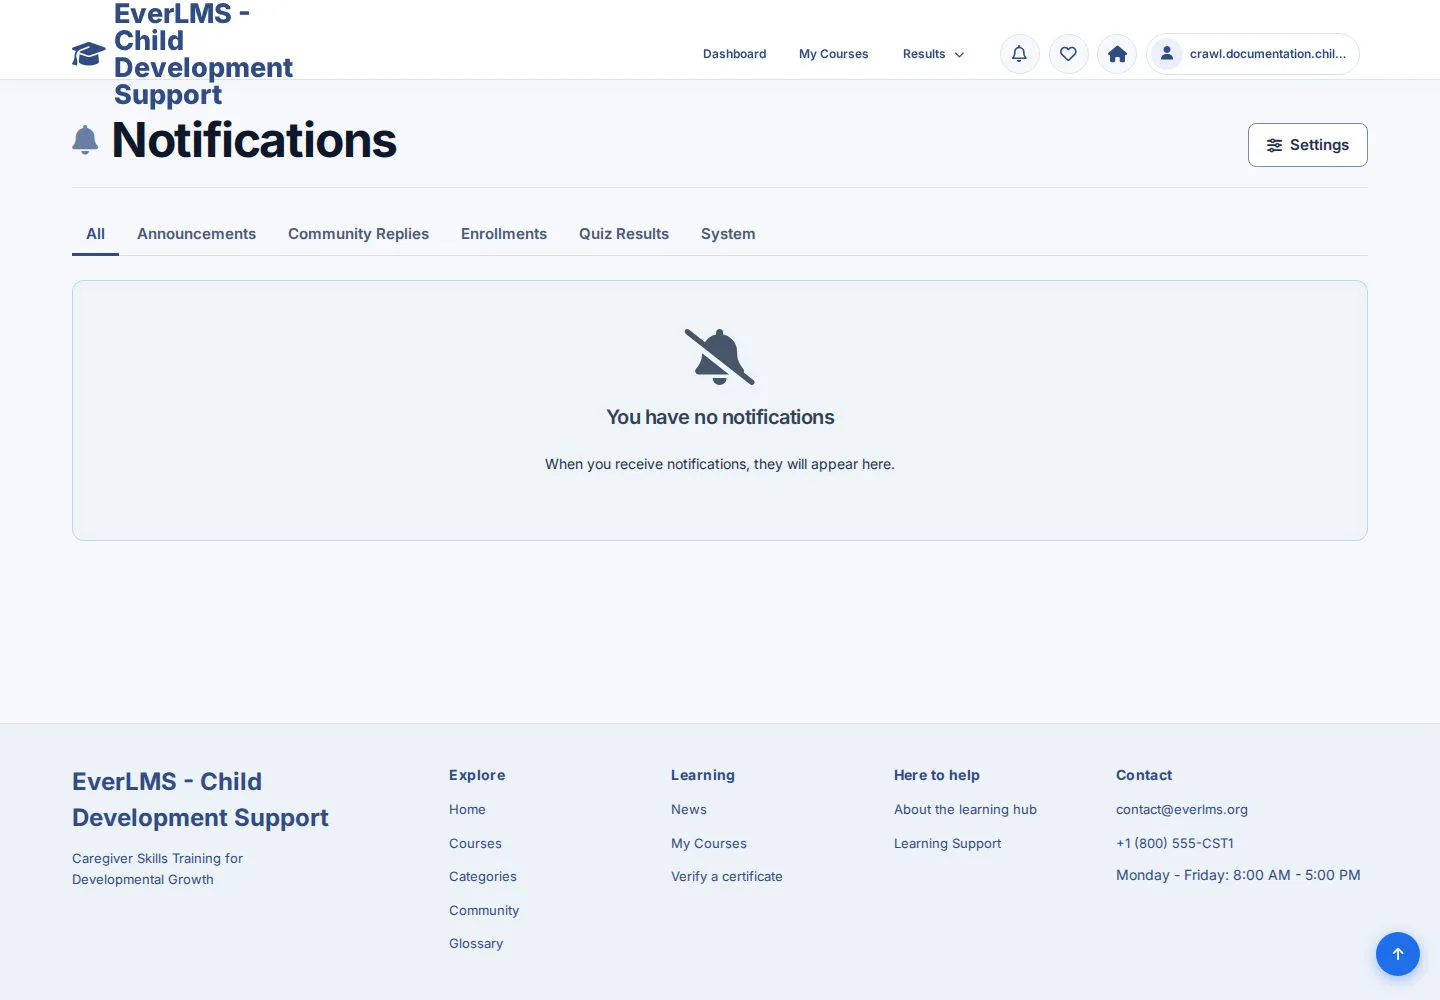Click the 'Here to help' heading
The image size is (1440, 1000).
937,775
